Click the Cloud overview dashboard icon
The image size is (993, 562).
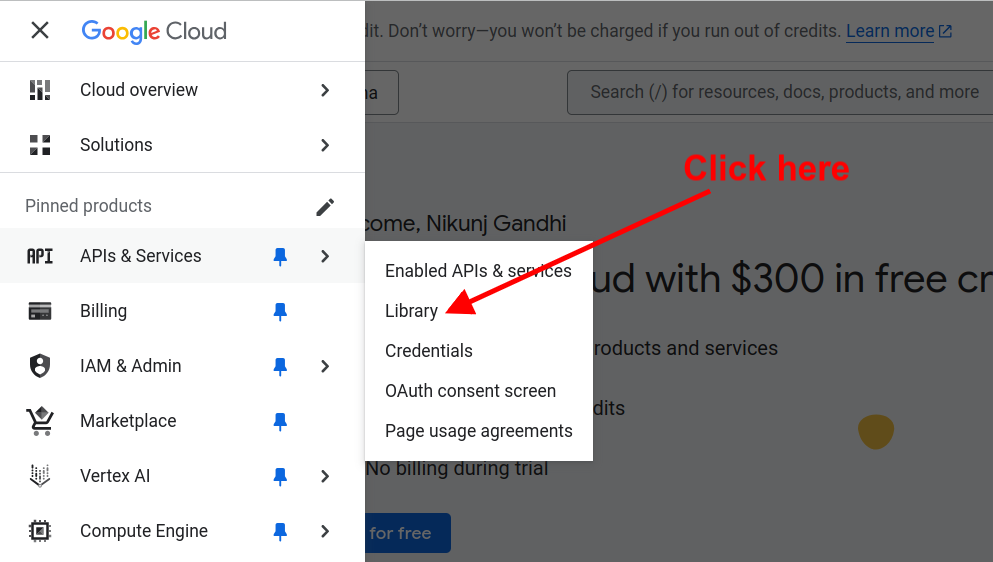click(40, 90)
